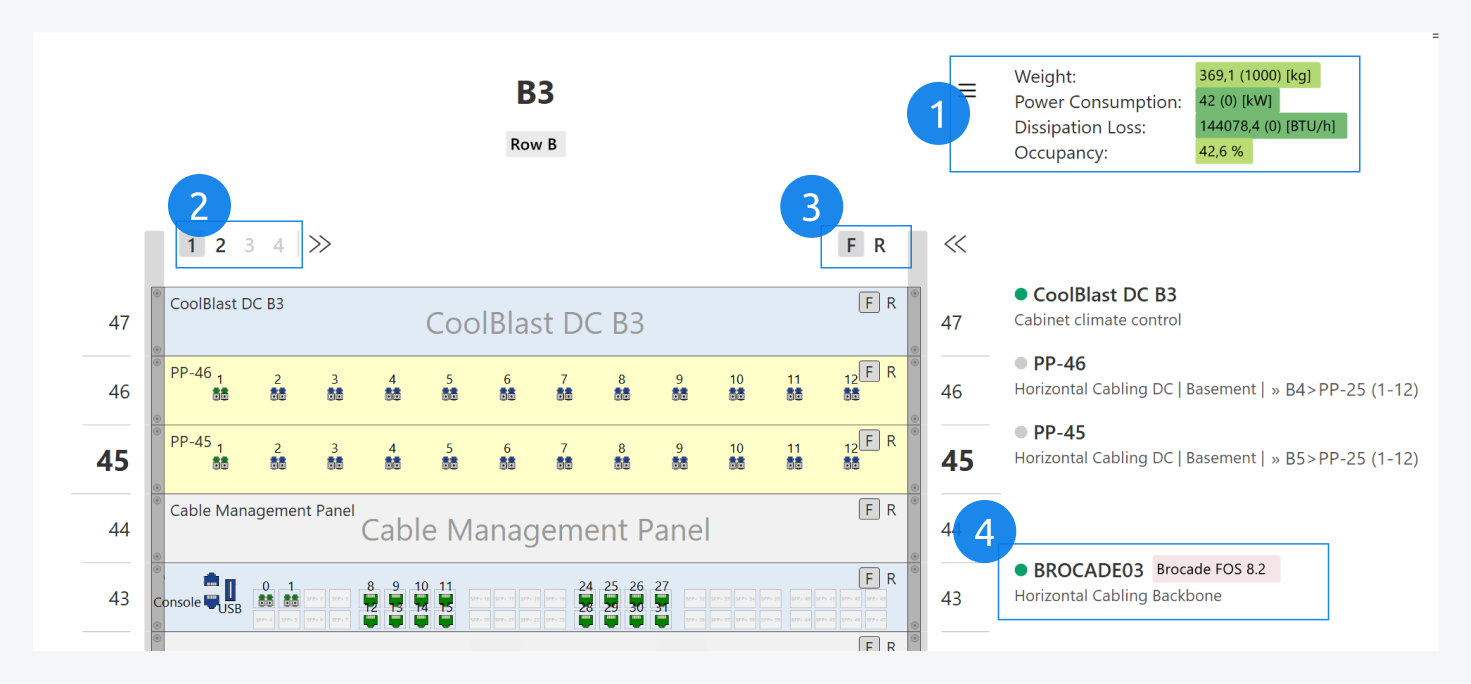The width and height of the screenshot is (1471, 684).
Task: Switch to rack side 2
Action: [x=221, y=246]
